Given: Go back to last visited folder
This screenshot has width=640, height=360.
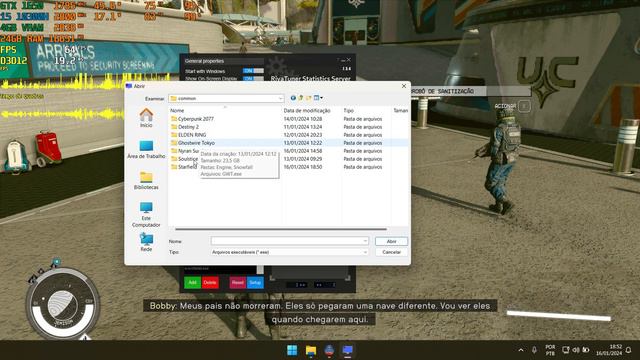Looking at the screenshot, I should pos(293,98).
